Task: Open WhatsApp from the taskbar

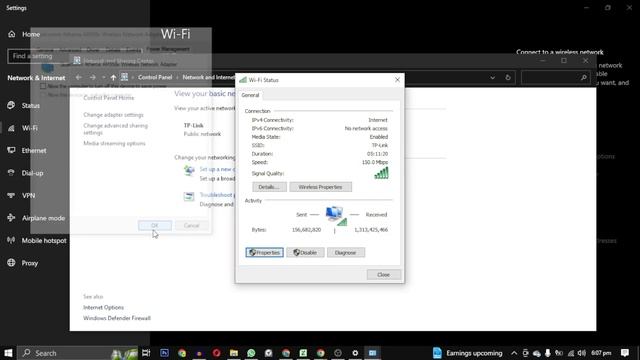Action: click(x=251, y=353)
